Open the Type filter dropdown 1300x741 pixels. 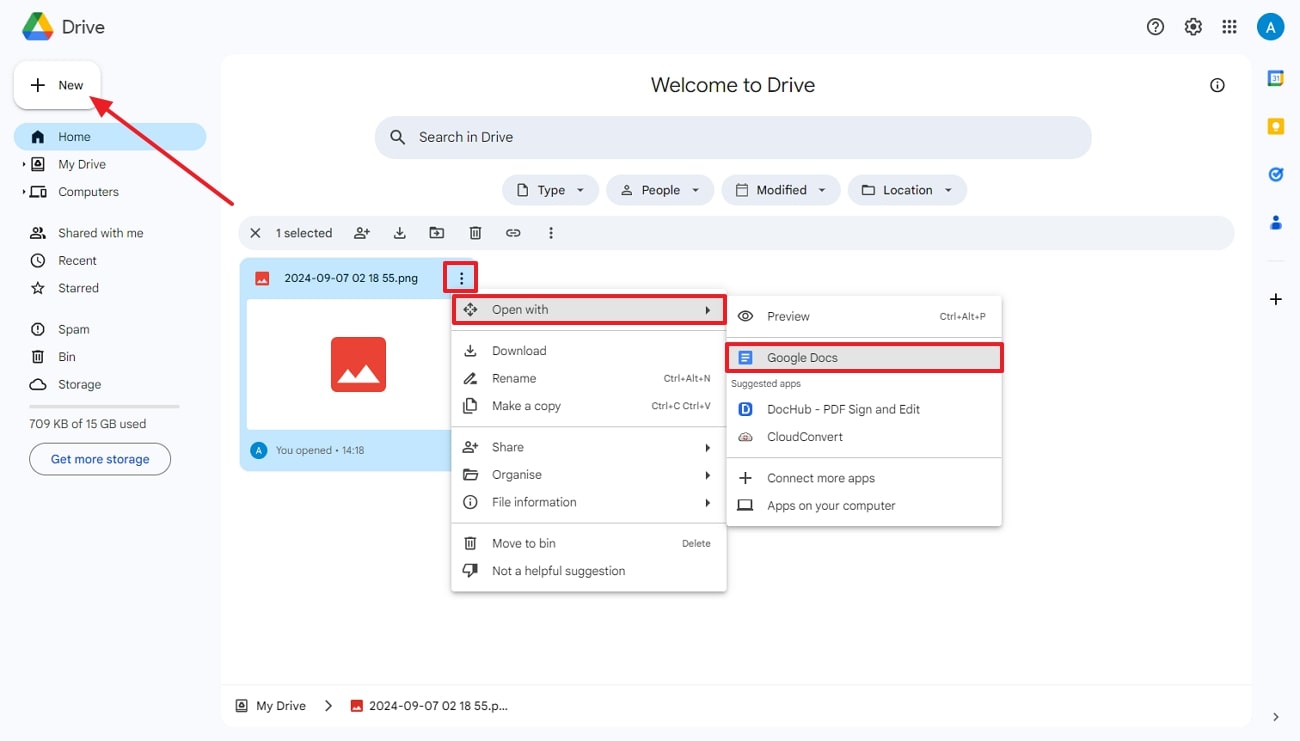coord(550,190)
